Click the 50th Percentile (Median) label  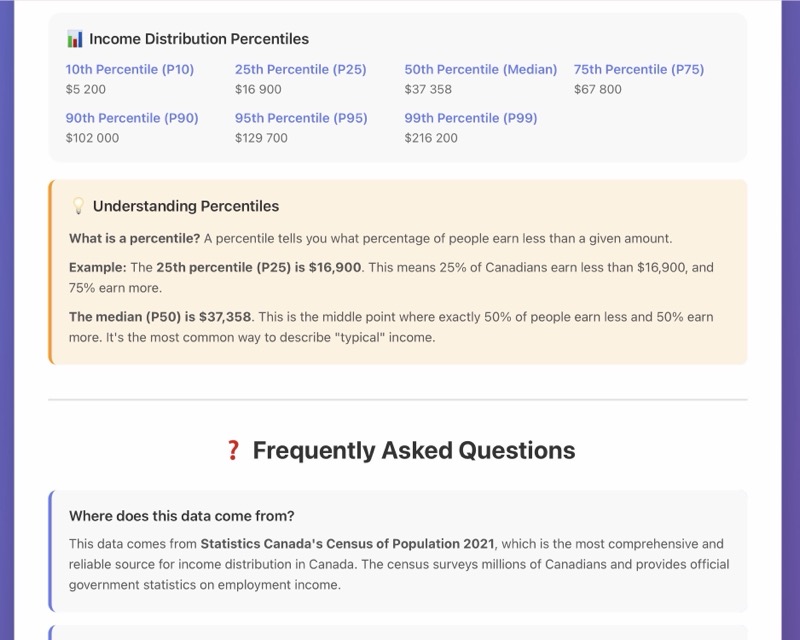click(480, 70)
